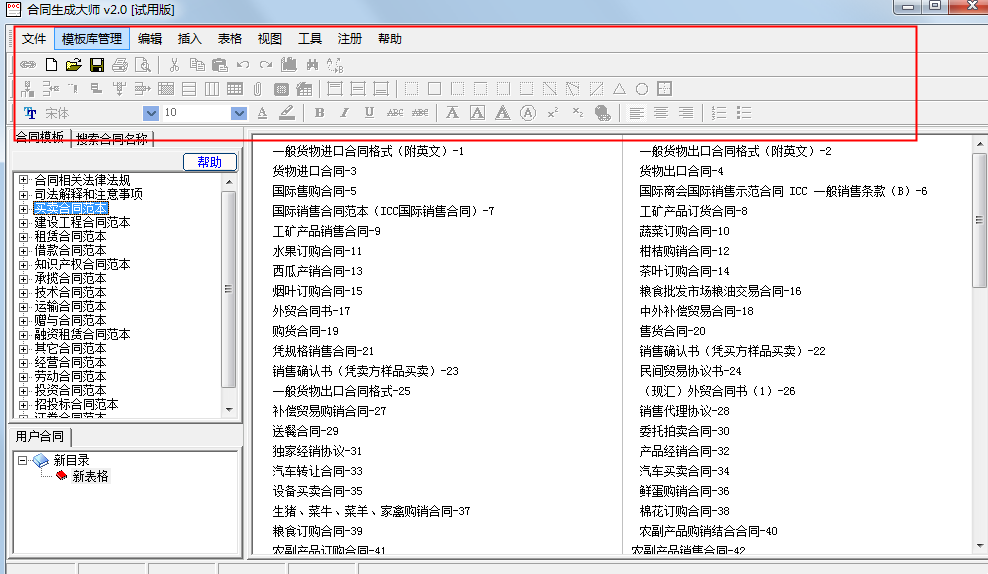Expand 租赁合同范本 tree node
988x574 pixels.
click(x=23, y=237)
